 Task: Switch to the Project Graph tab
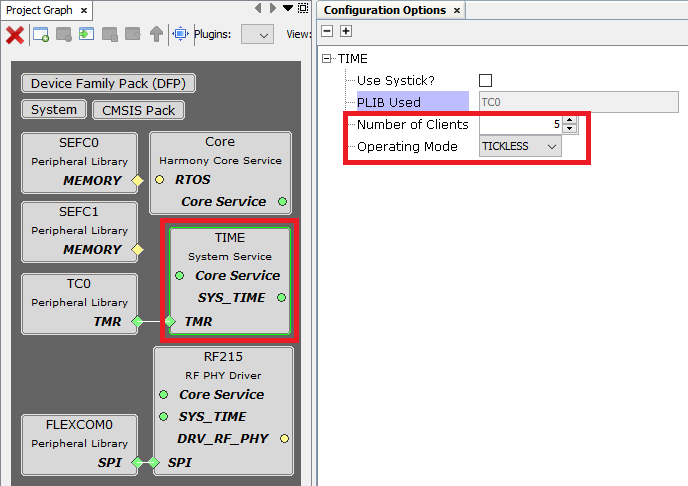pyautogui.click(x=39, y=10)
